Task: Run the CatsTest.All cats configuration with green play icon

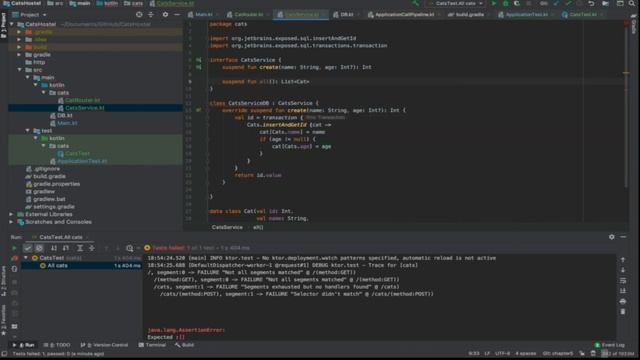Action: click(493, 3)
